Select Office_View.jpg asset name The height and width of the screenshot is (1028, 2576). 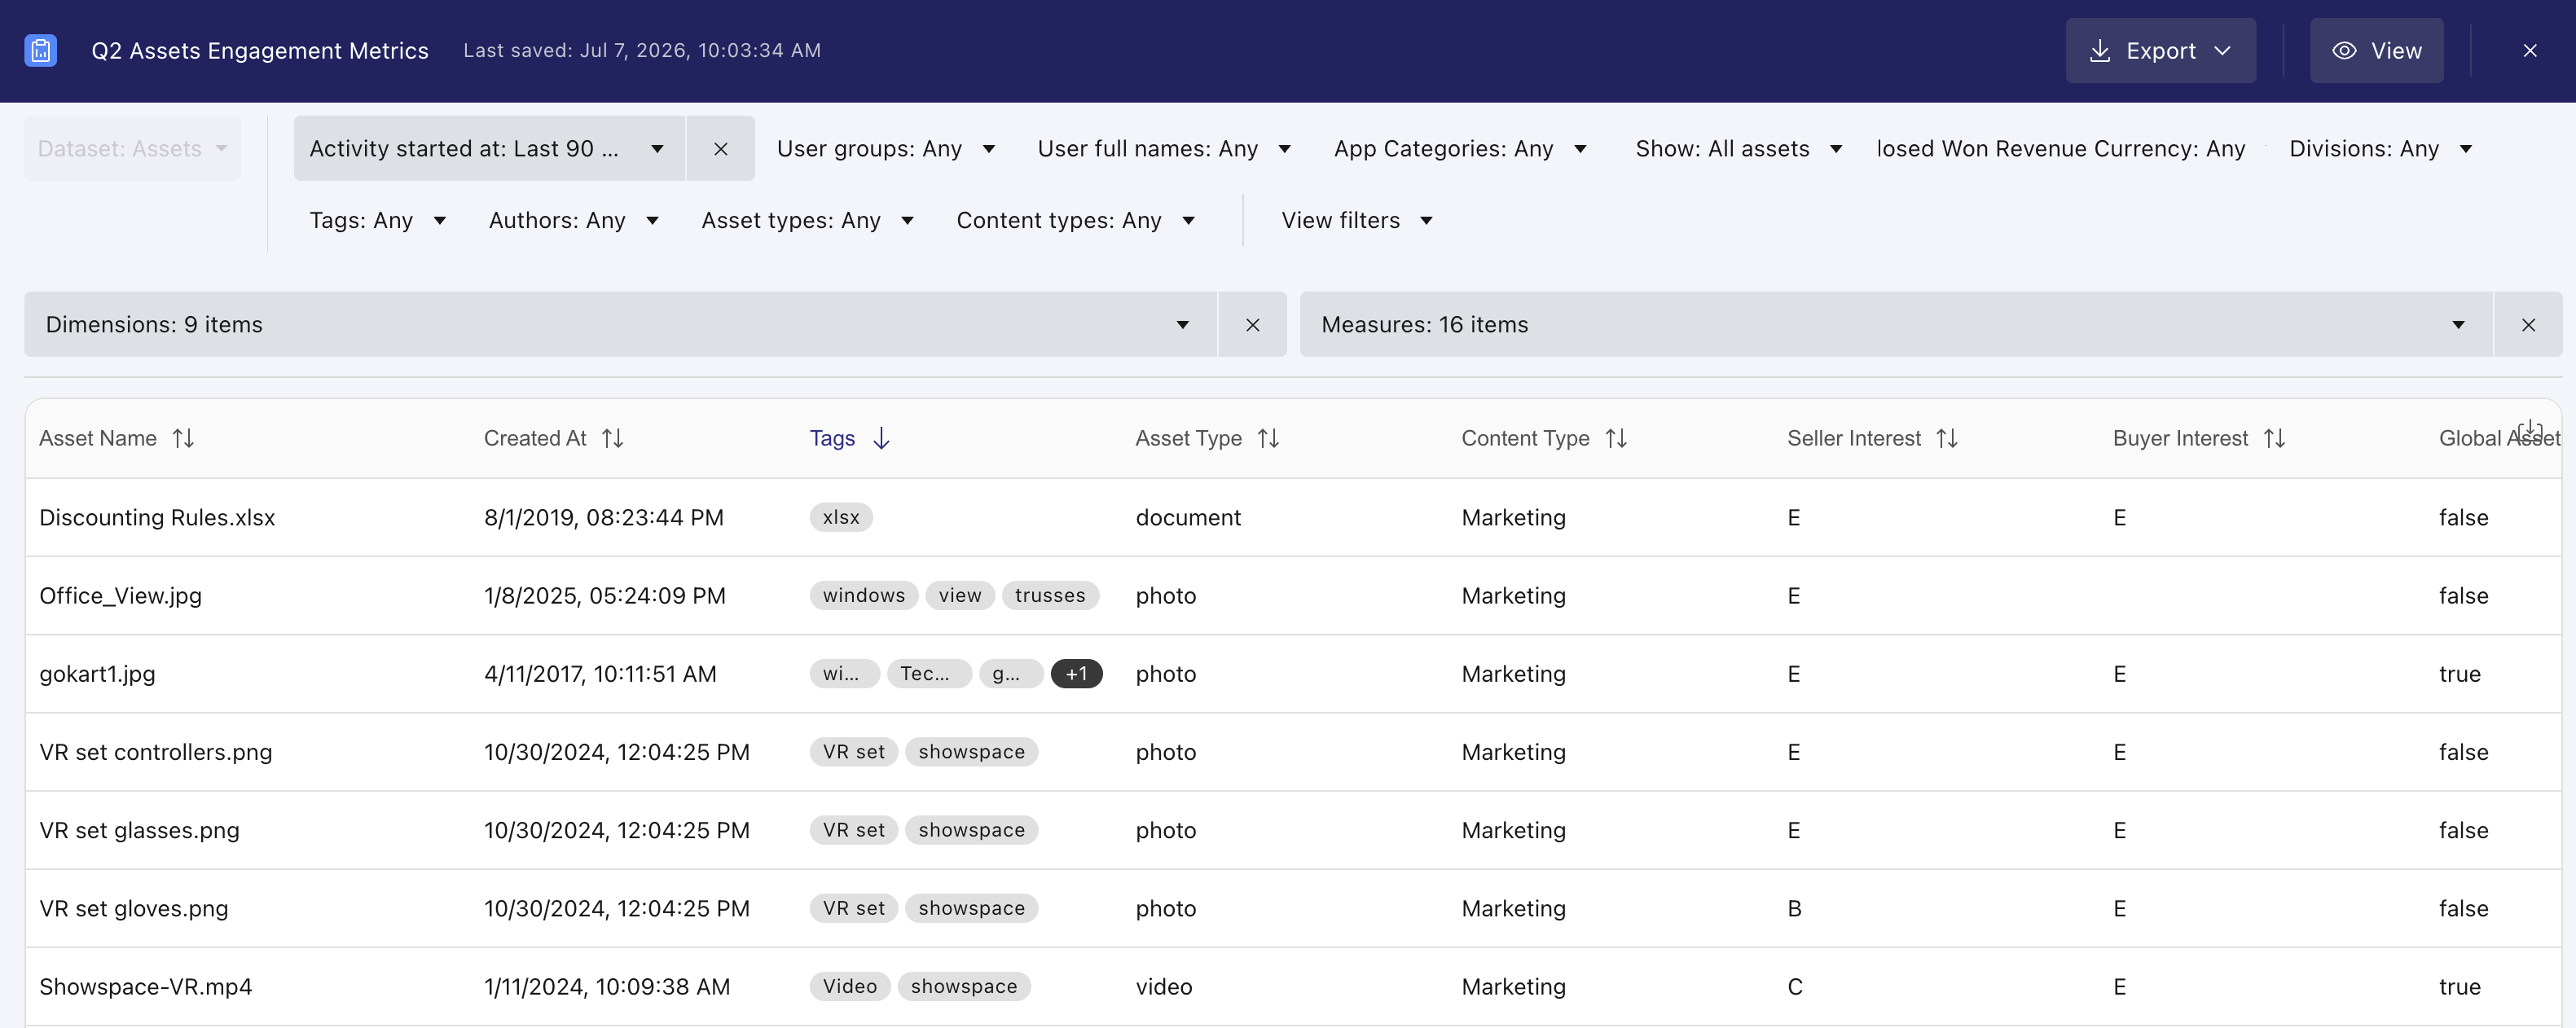[120, 595]
